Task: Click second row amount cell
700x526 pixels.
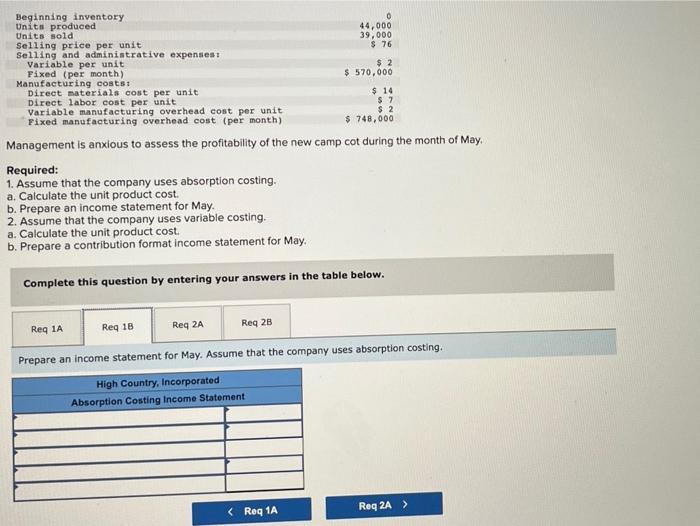Action: [x=264, y=430]
